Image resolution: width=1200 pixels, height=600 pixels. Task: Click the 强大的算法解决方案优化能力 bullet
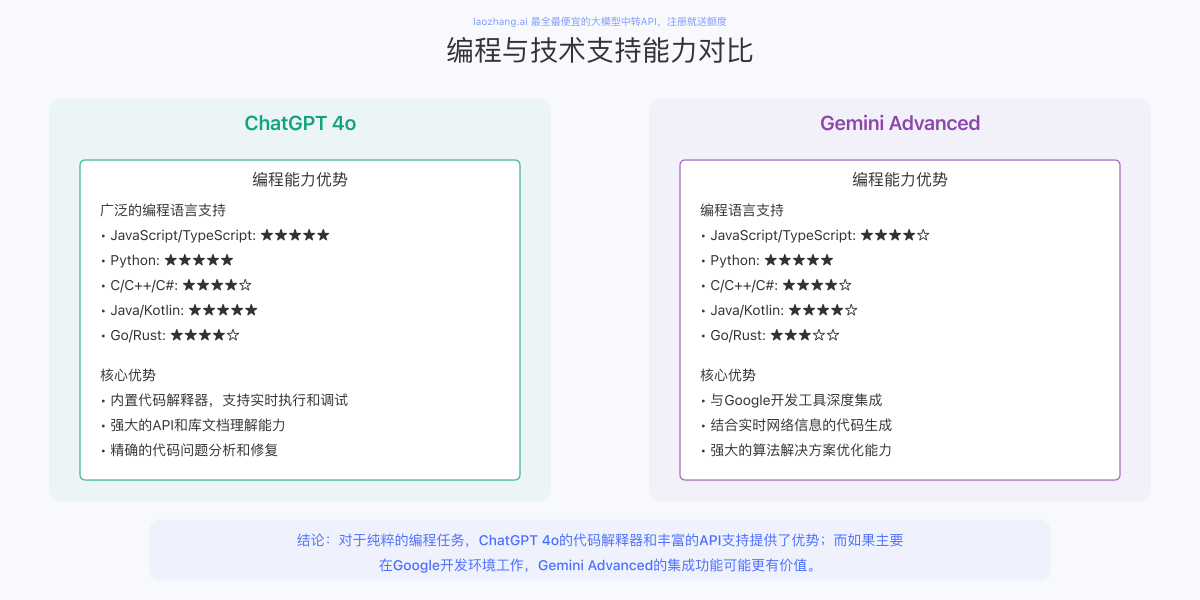tap(796, 450)
